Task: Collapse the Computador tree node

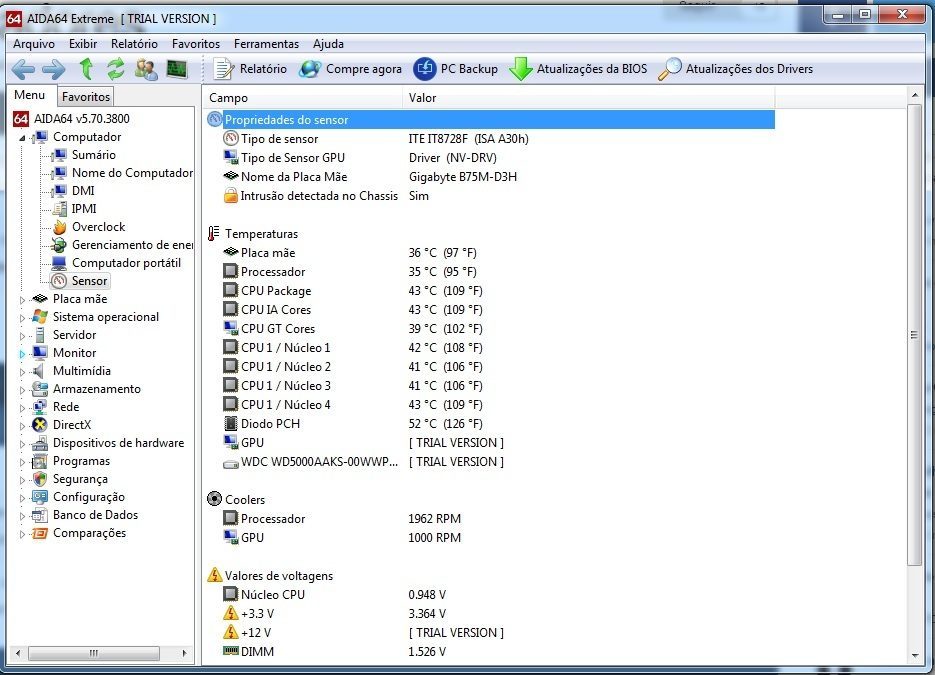Action: tap(23, 138)
